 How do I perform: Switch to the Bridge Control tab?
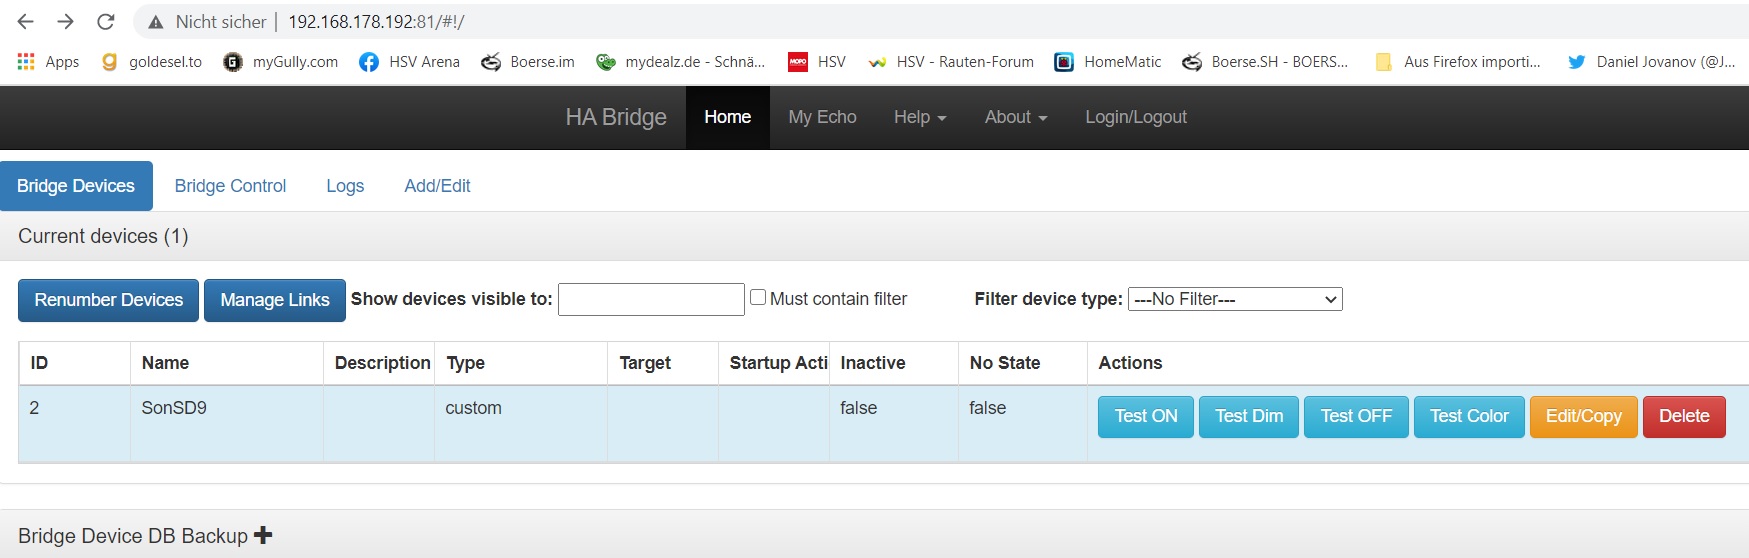point(230,186)
